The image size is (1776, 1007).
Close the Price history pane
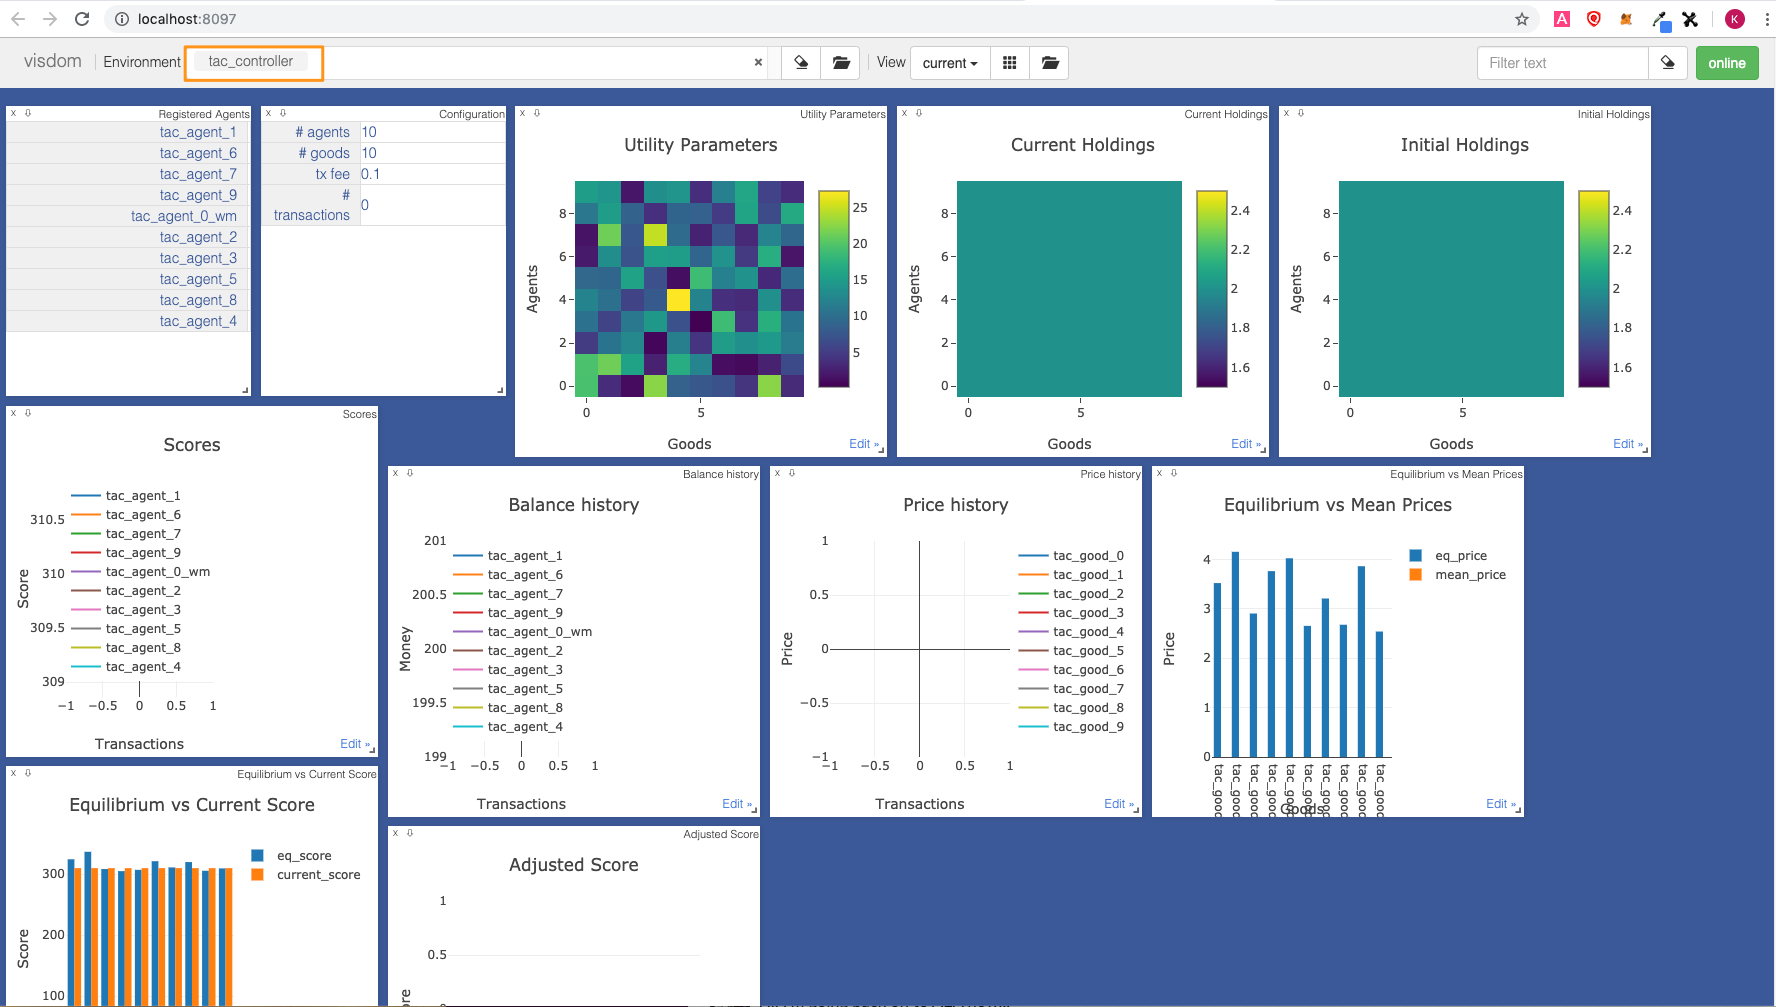[x=777, y=473]
